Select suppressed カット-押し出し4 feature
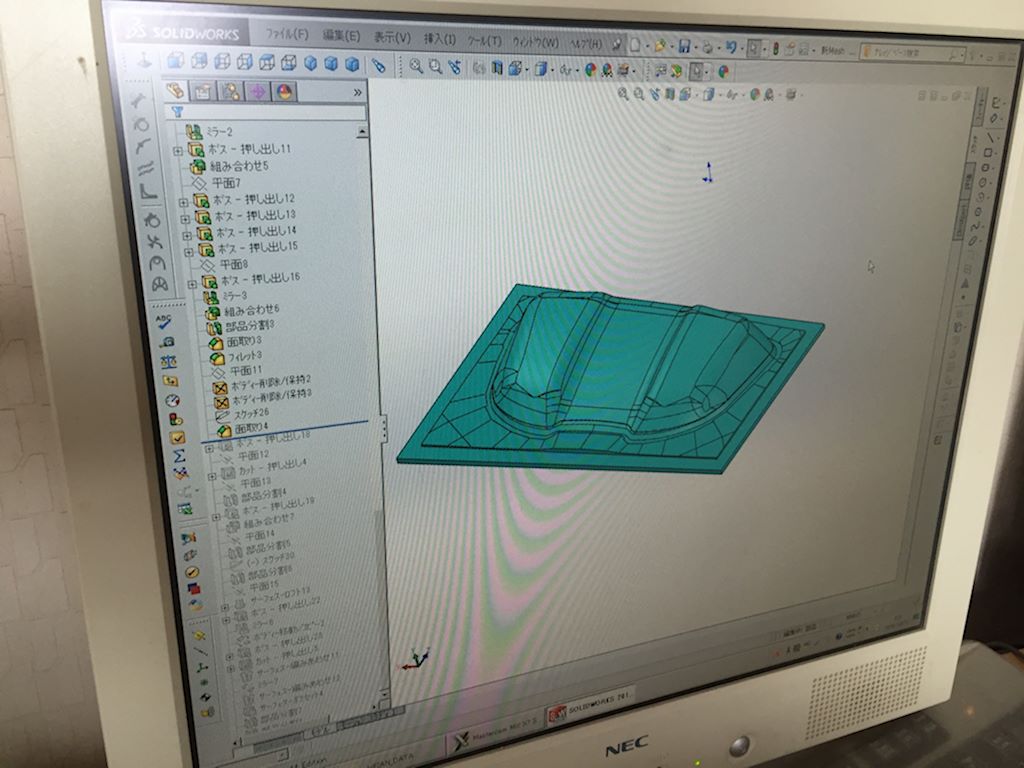This screenshot has height=768, width=1024. pos(264,468)
